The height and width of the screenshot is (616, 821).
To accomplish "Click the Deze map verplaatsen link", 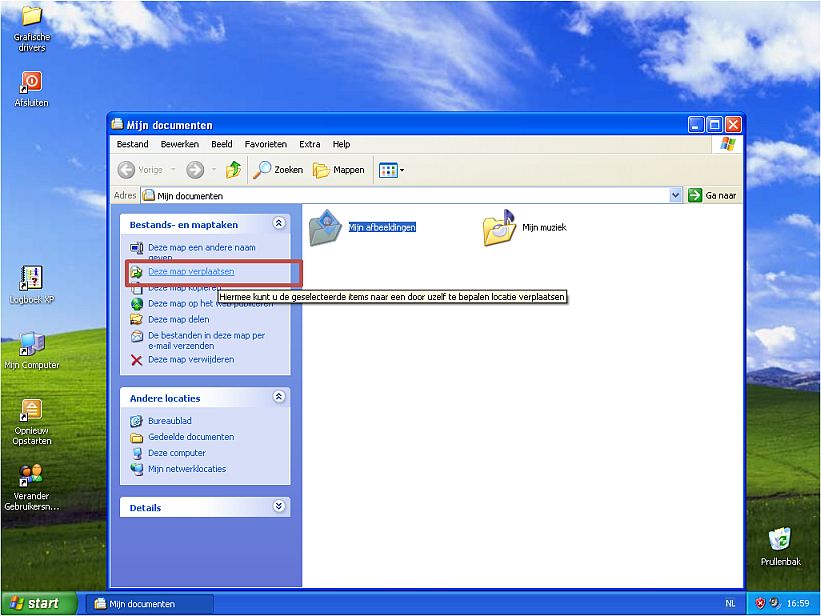I will tap(191, 271).
